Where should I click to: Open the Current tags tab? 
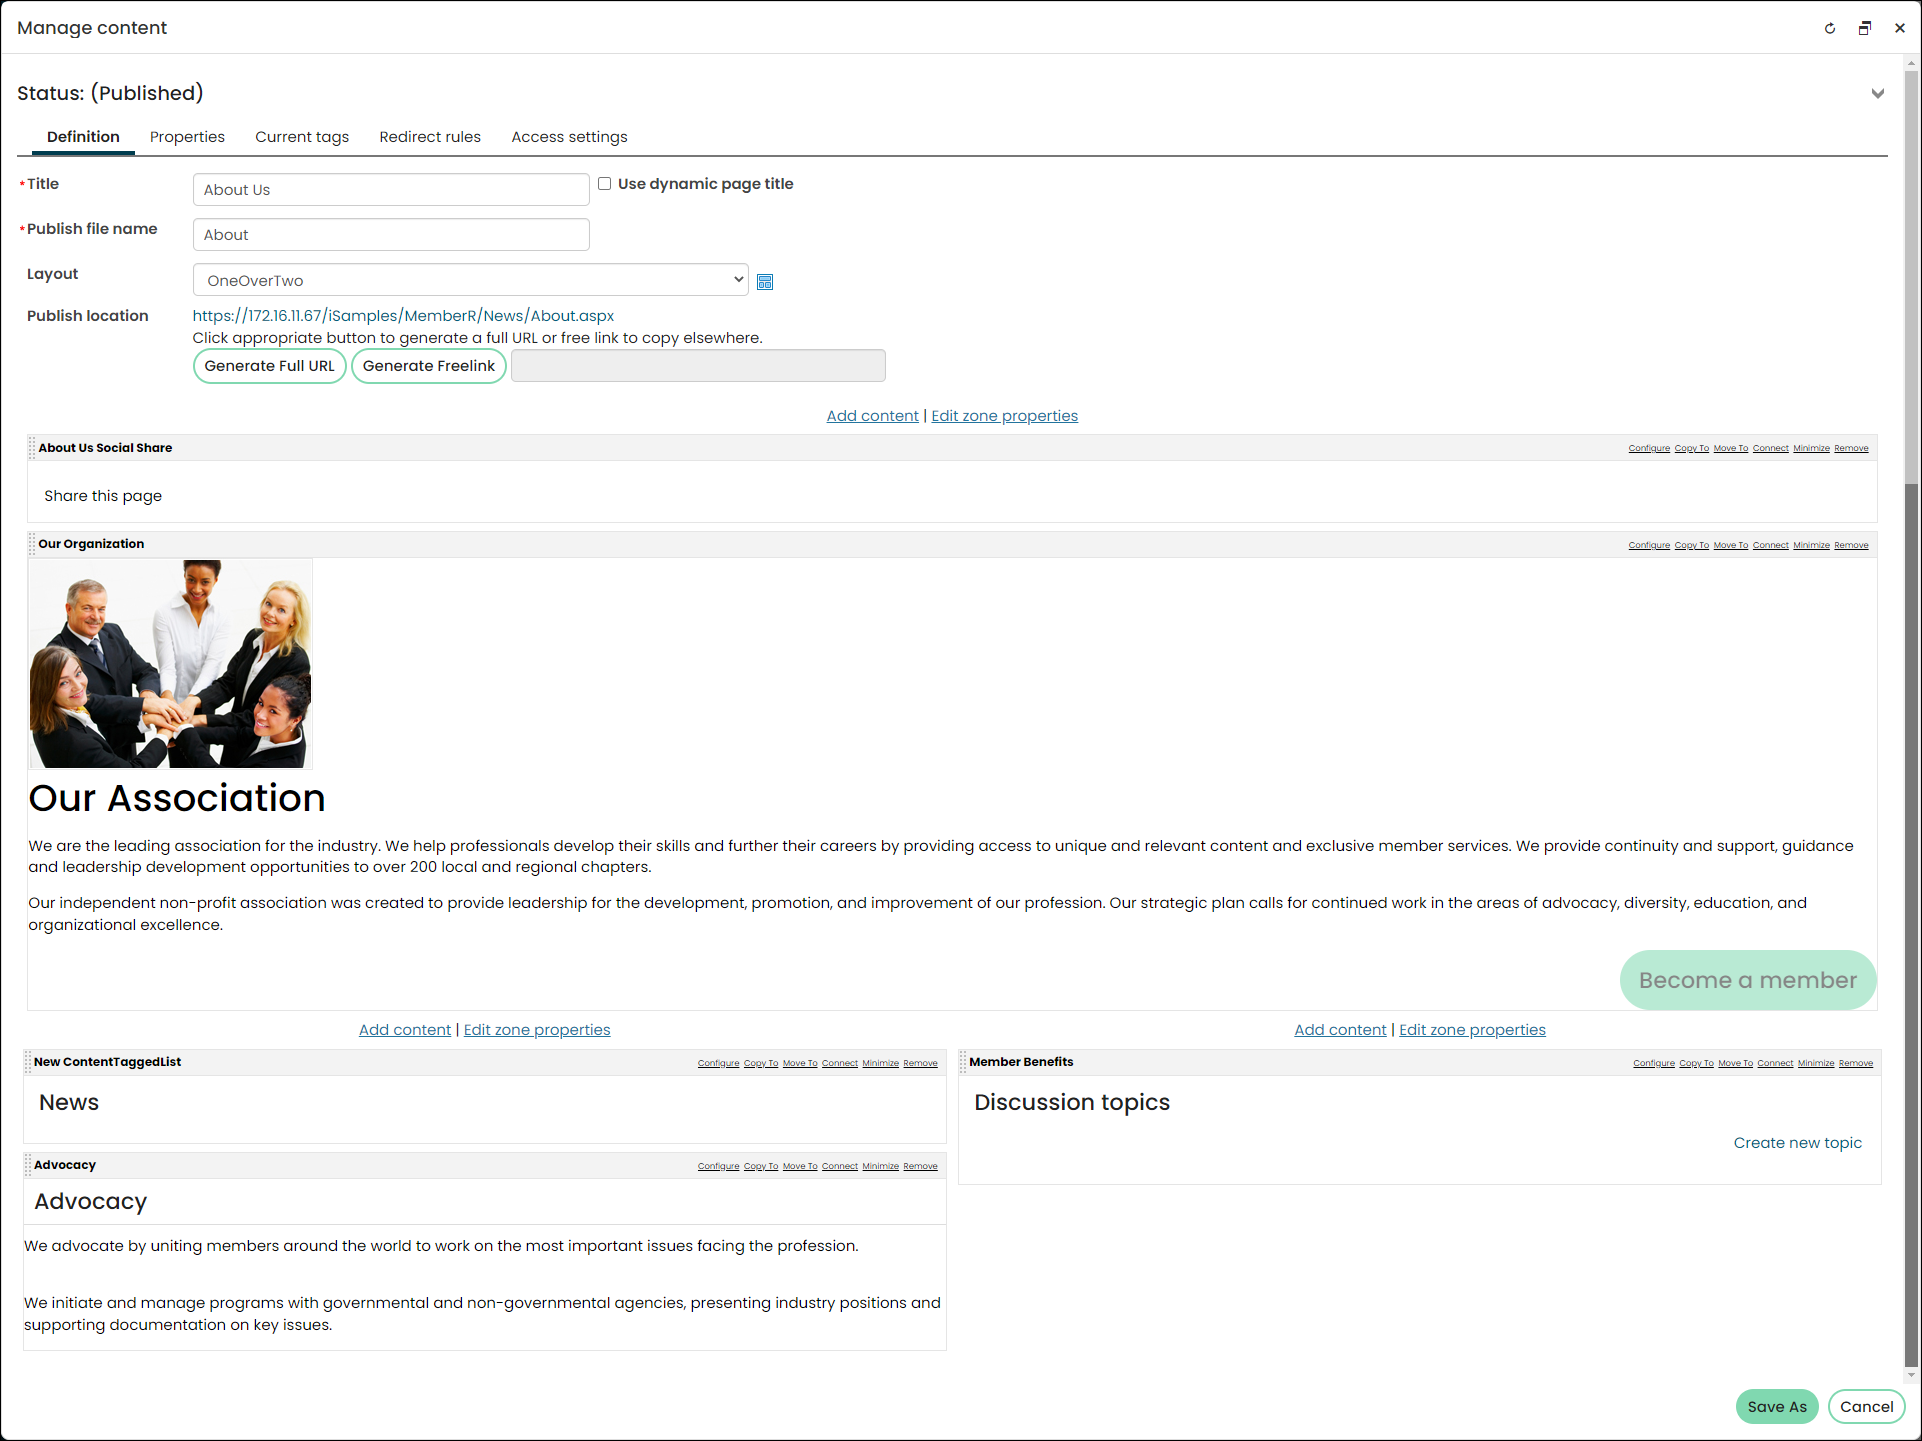tap(302, 137)
